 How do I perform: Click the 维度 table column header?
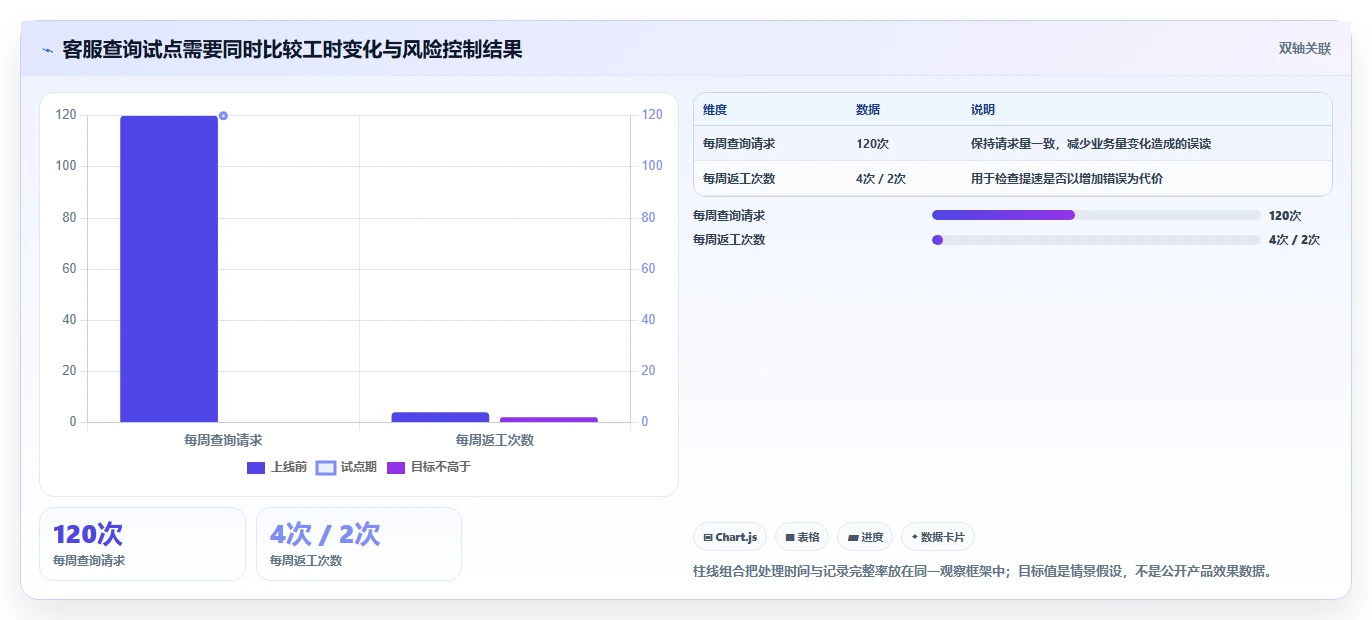click(x=715, y=110)
